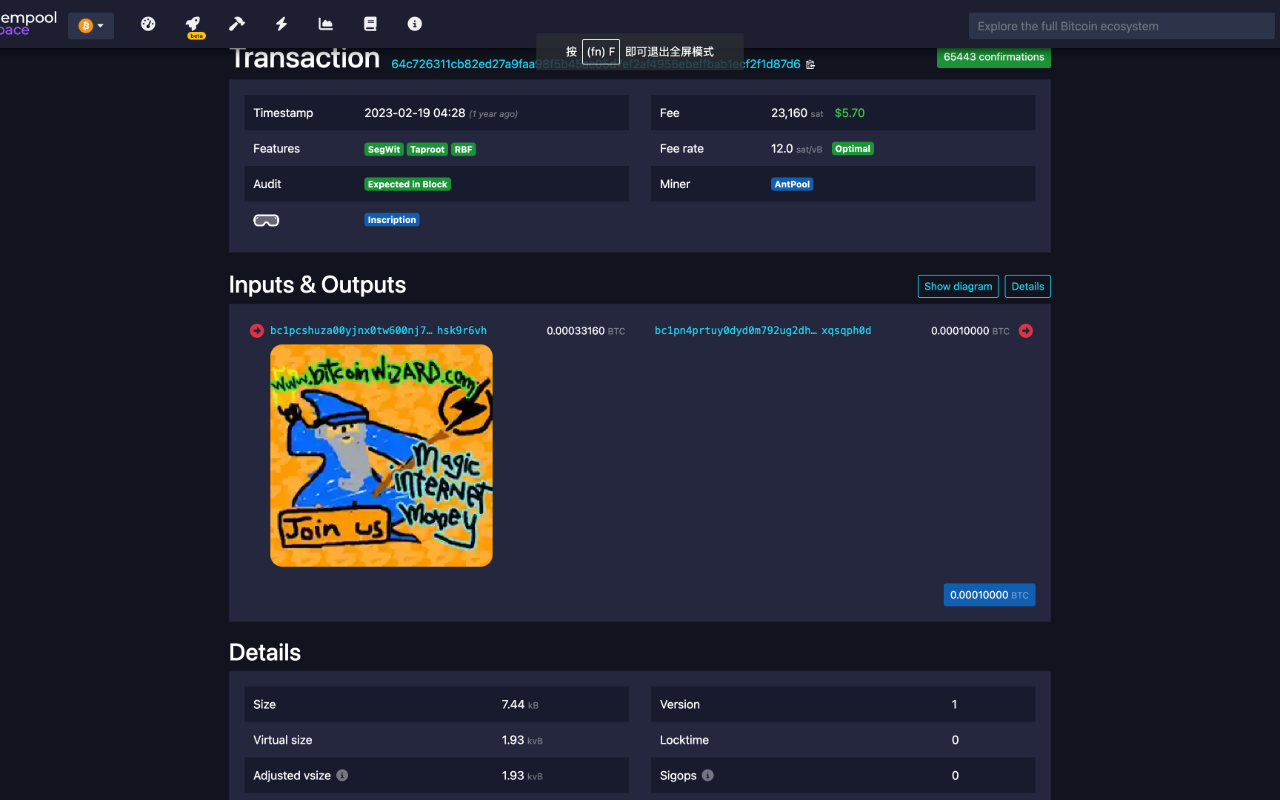Open the Lightning network bolt icon in navbar
Screen dimensions: 1280x800
[x=282, y=24]
